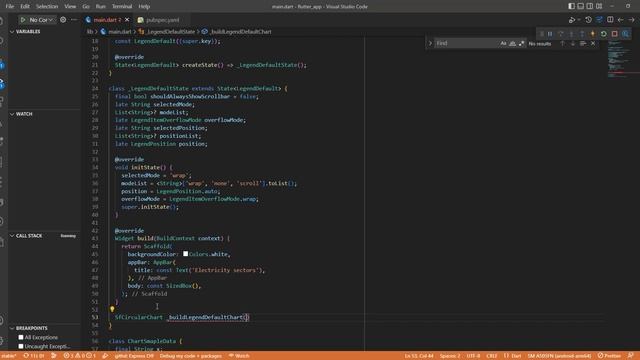640x360 pixels.
Task: Toggle match whole word in find box
Action: pyautogui.click(x=512, y=43)
